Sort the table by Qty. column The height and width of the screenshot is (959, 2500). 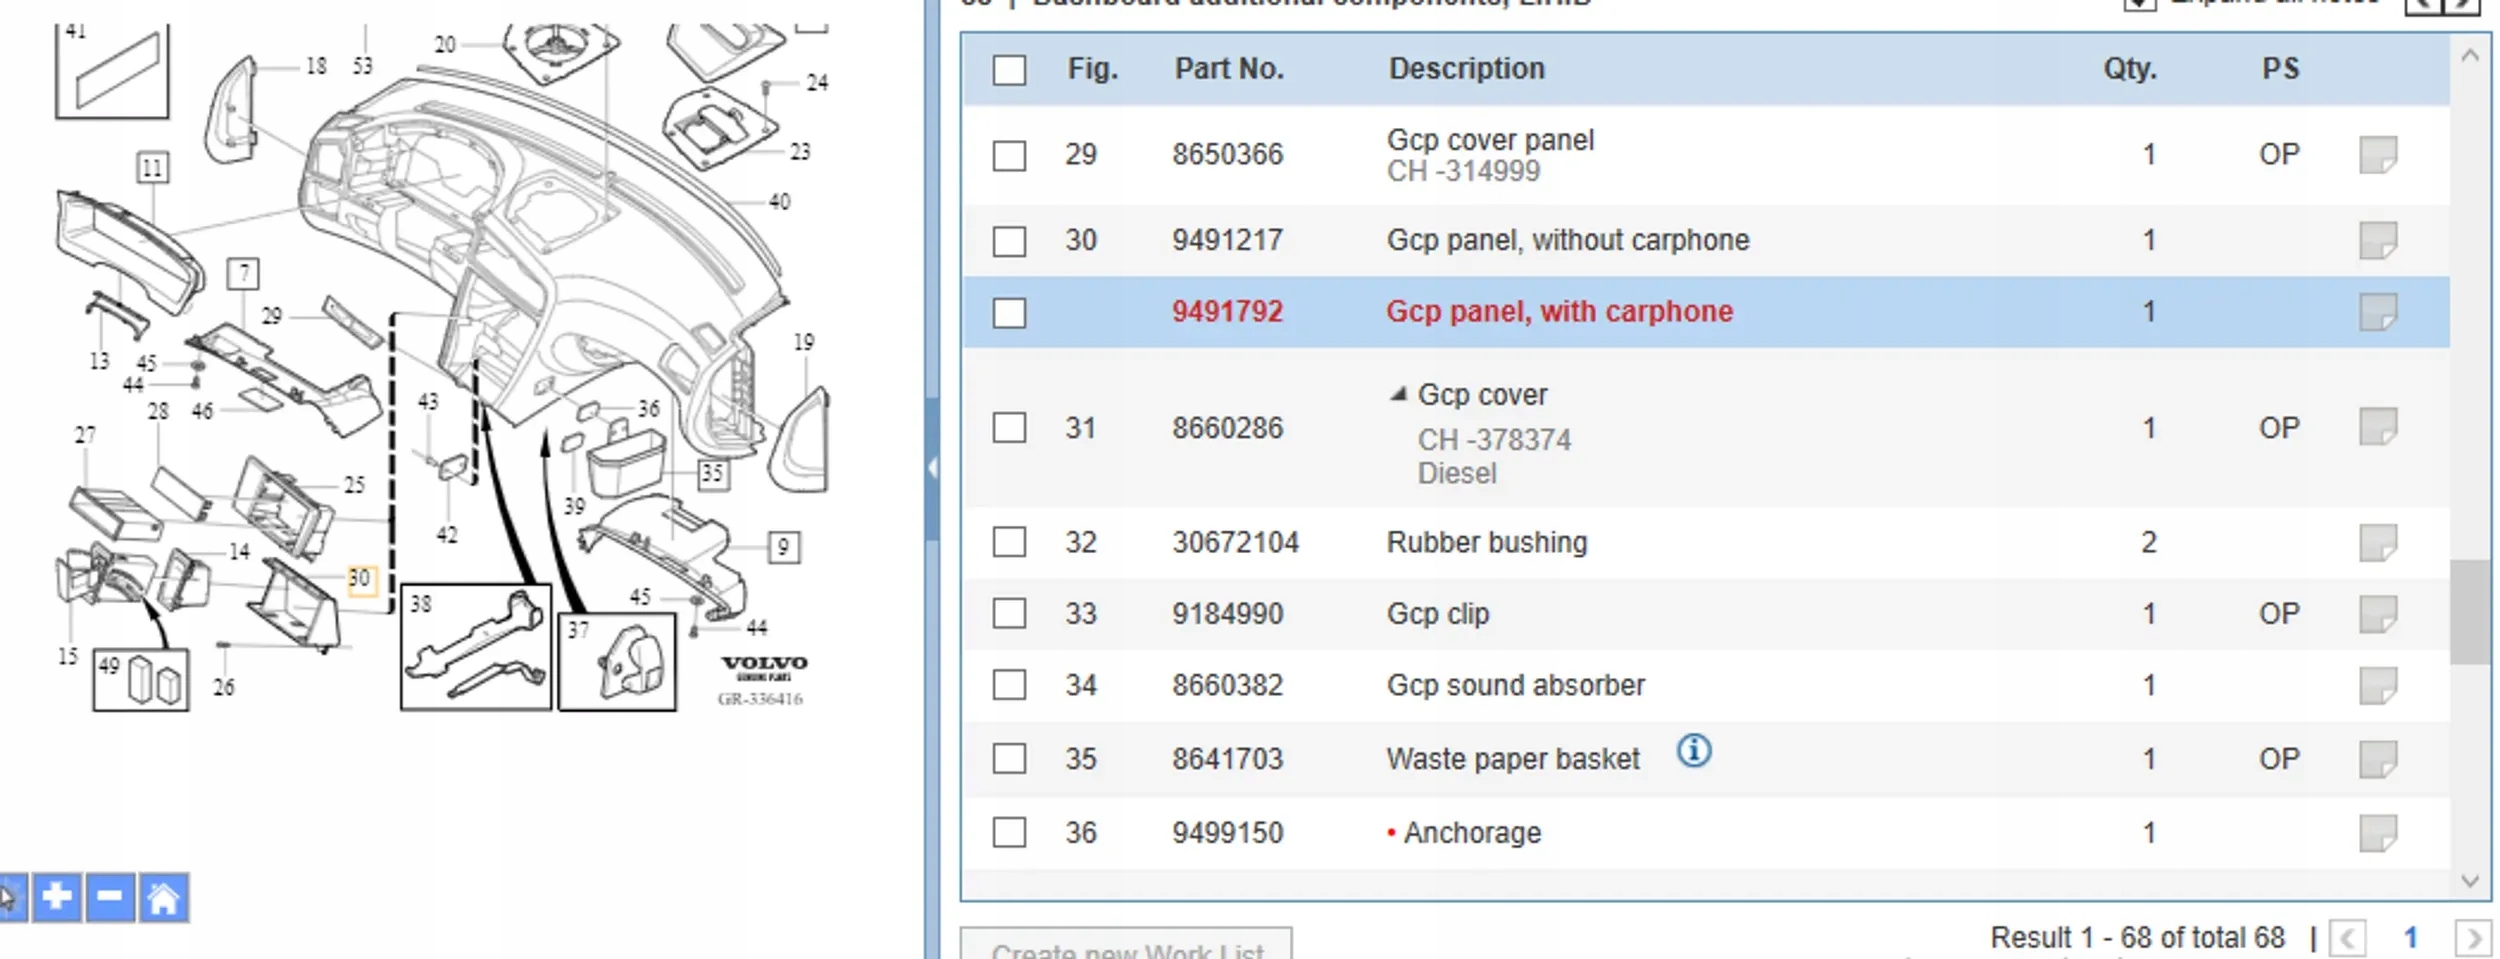(x=2130, y=69)
